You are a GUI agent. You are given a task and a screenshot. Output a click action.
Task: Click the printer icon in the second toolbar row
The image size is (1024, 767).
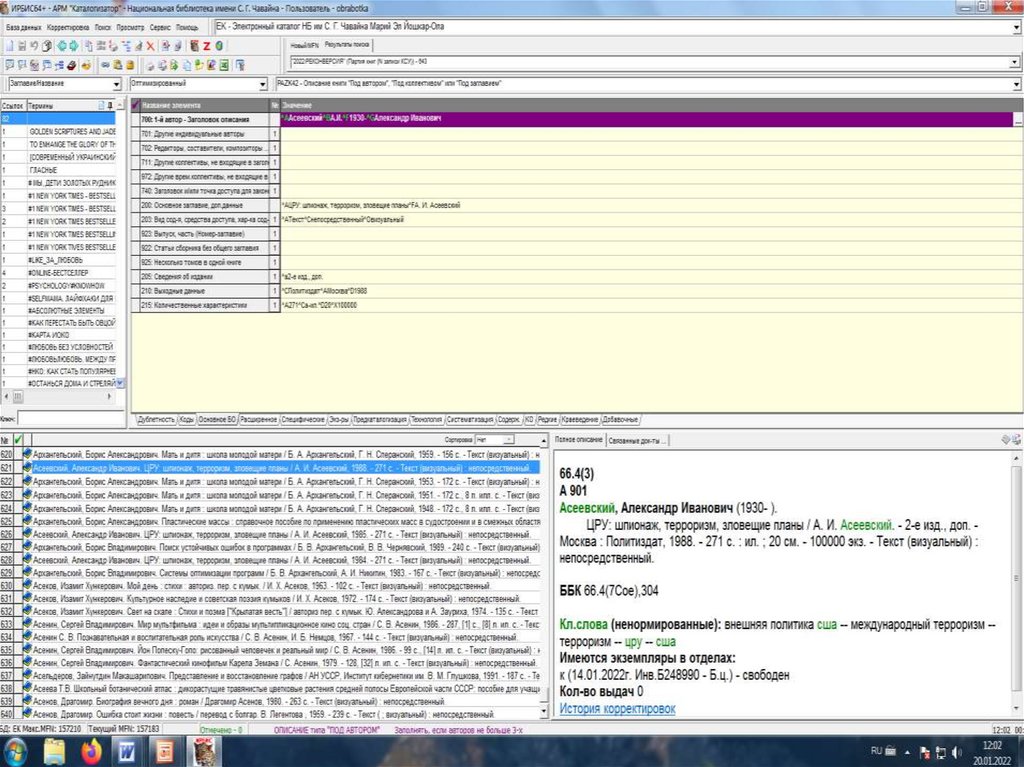(x=150, y=65)
